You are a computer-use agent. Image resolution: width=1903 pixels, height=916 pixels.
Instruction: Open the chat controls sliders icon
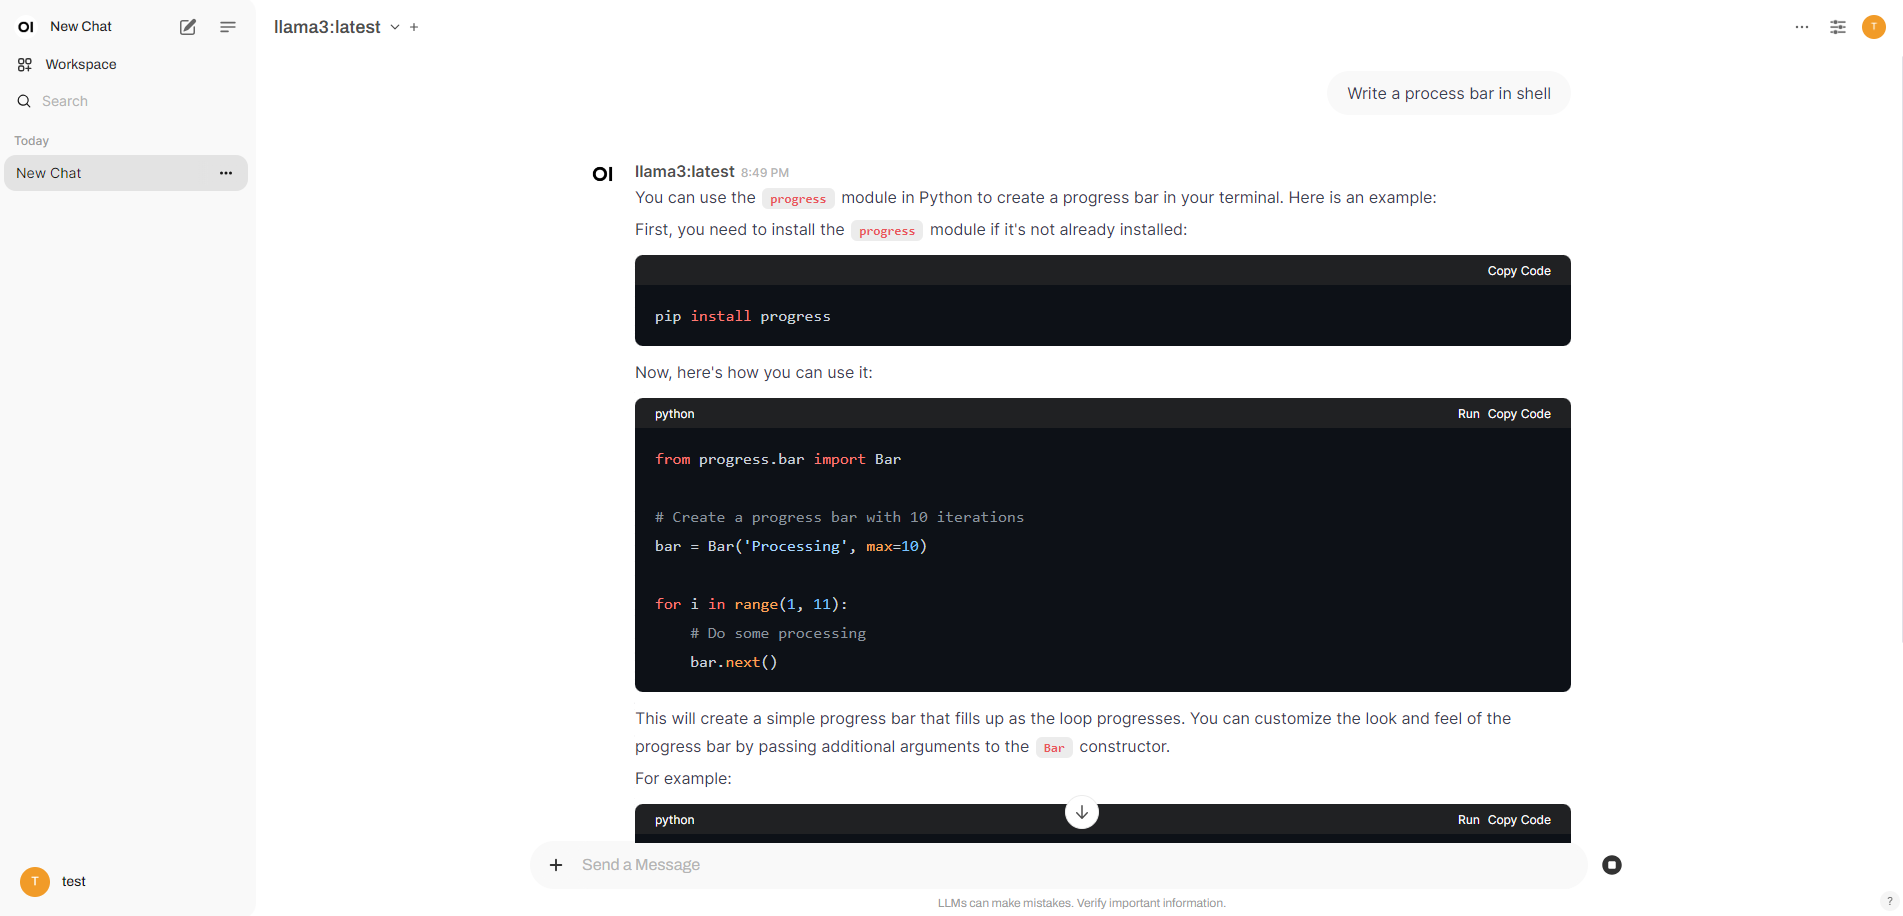click(1838, 27)
